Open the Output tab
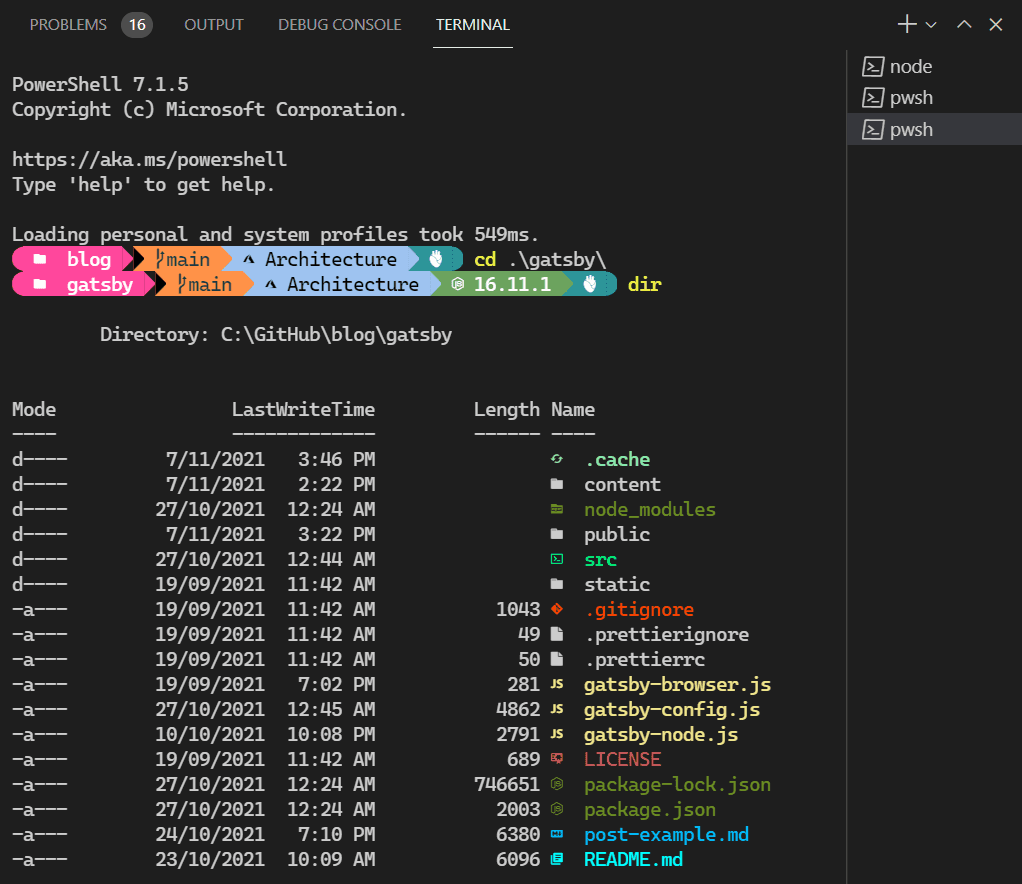The image size is (1022, 884). pos(214,25)
